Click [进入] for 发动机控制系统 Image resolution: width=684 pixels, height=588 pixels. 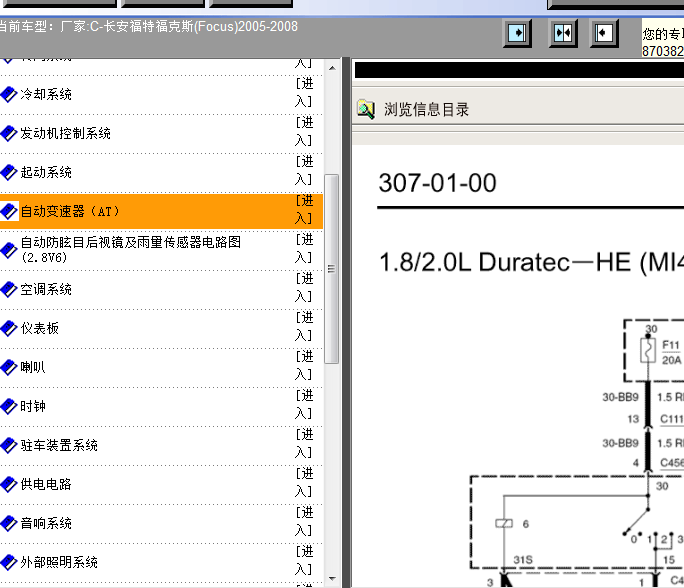[x=304, y=131]
